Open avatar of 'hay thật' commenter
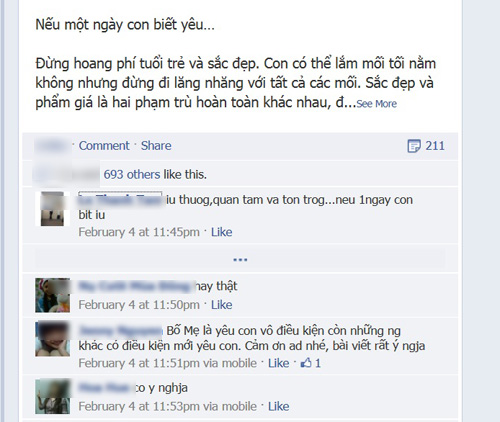Image resolution: width=500 pixels, height=422 pixels. (x=52, y=295)
